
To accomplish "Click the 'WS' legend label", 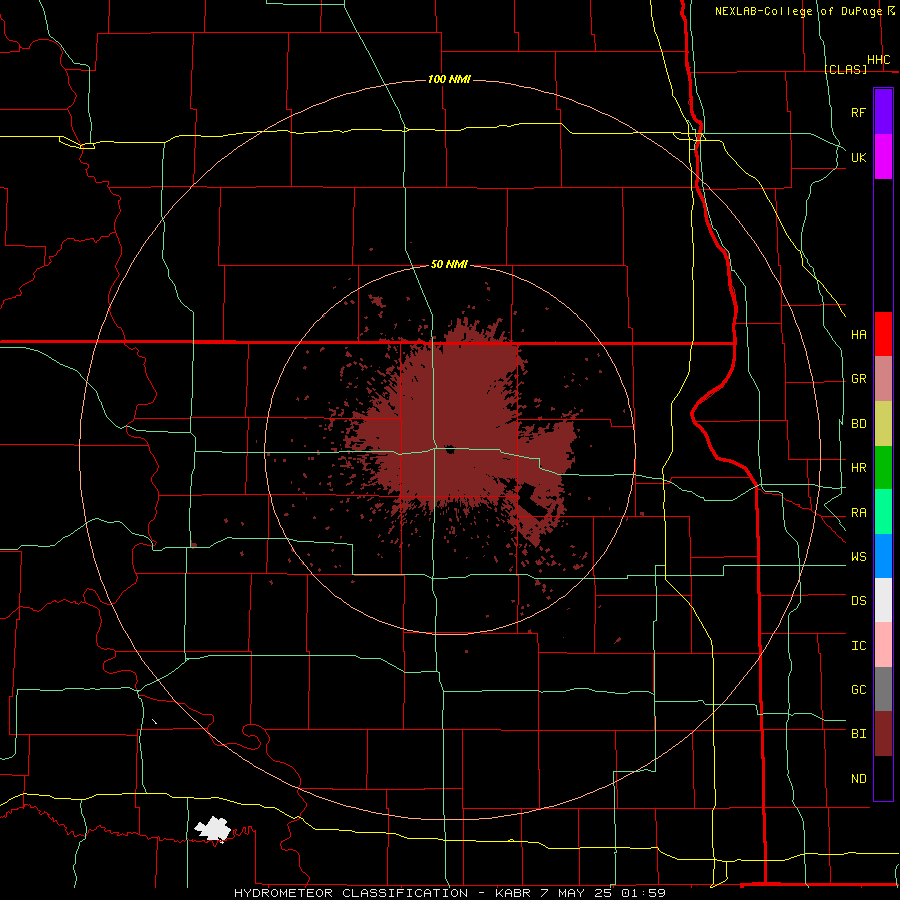I will pos(858,557).
